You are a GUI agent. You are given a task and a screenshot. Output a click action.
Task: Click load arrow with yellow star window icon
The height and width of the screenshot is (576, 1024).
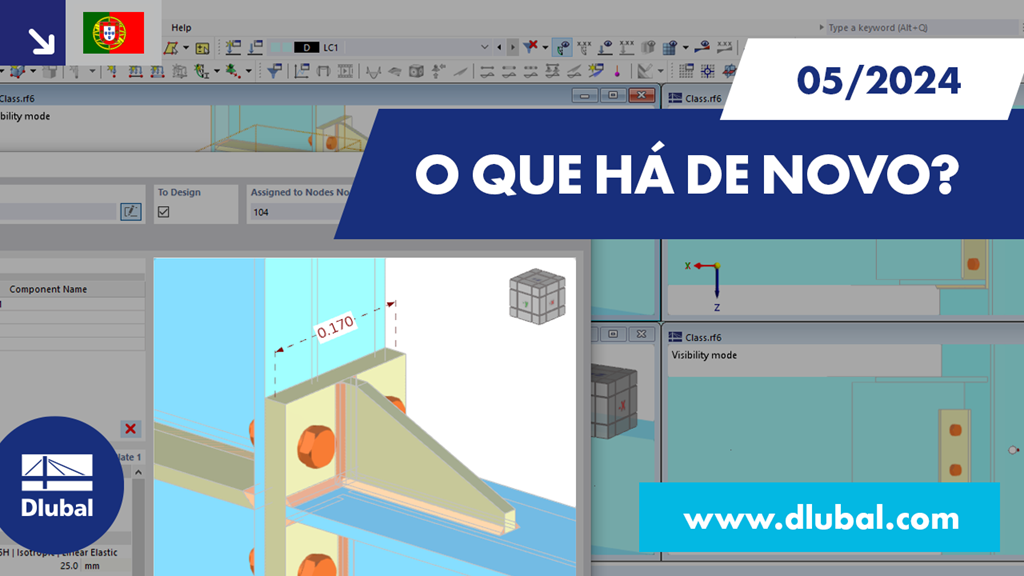[x=233, y=47]
